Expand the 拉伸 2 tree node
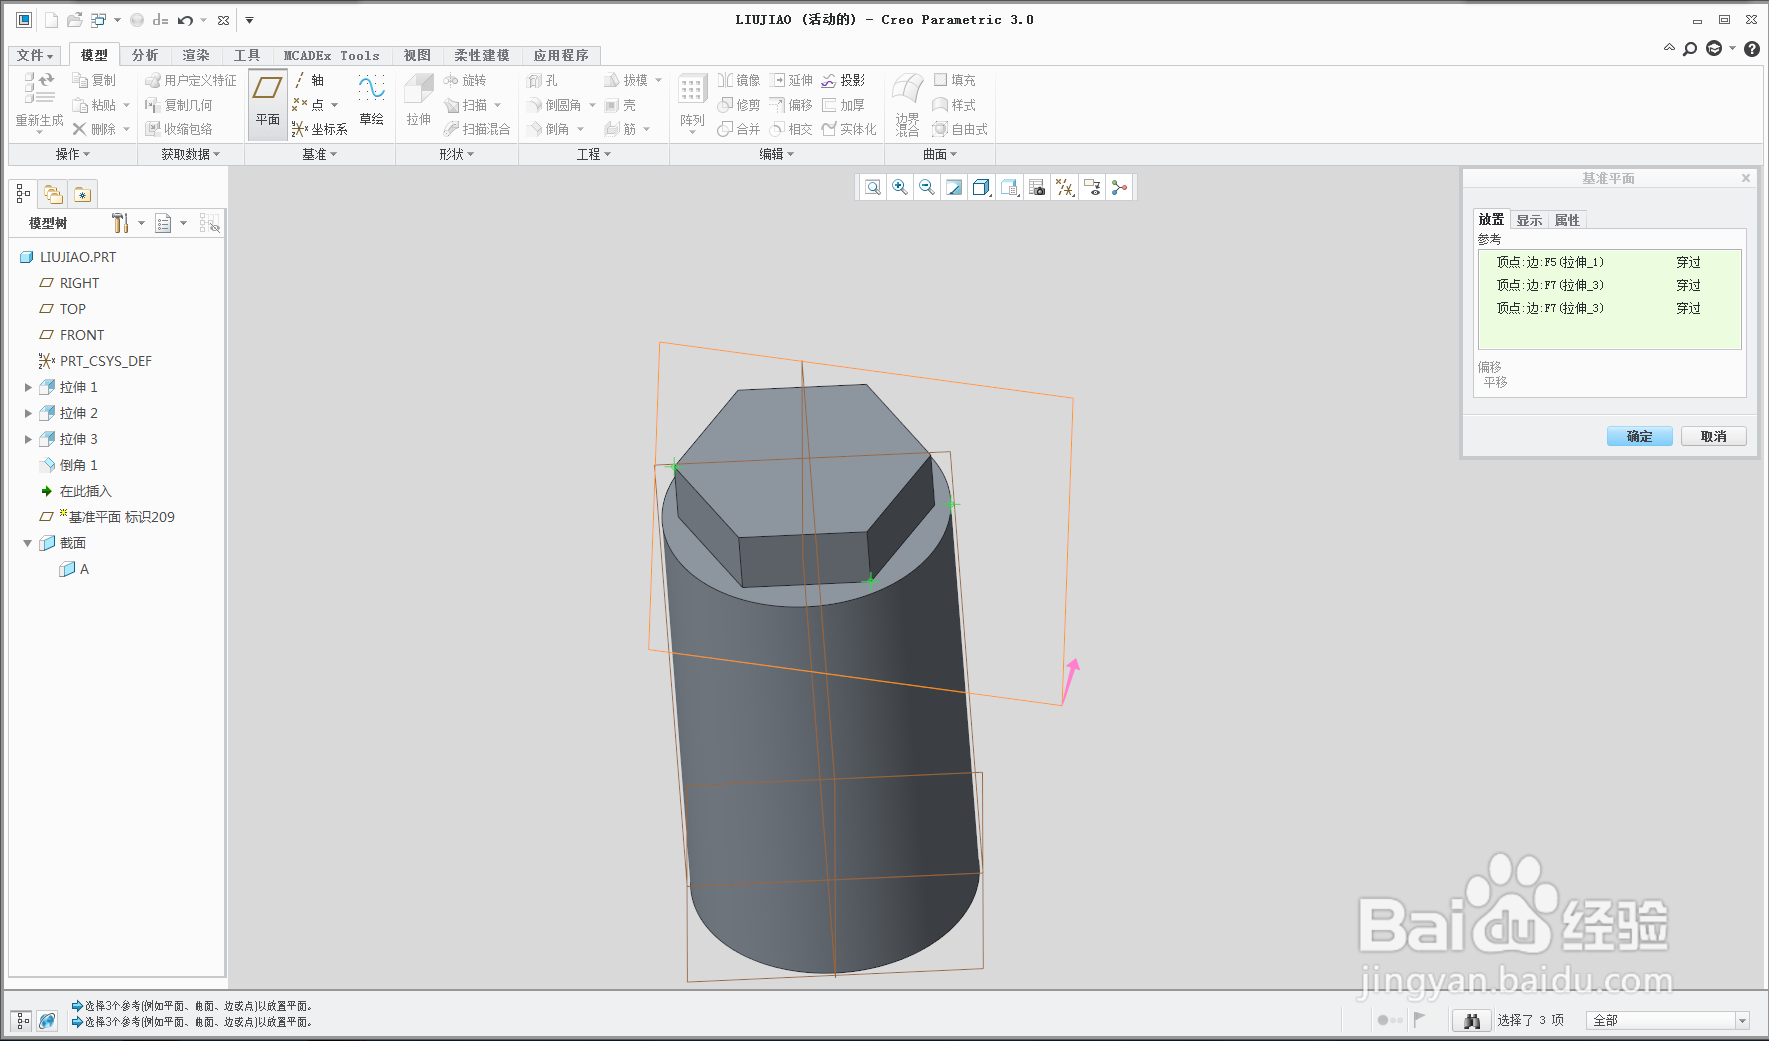This screenshot has width=1769, height=1041. pos(28,413)
